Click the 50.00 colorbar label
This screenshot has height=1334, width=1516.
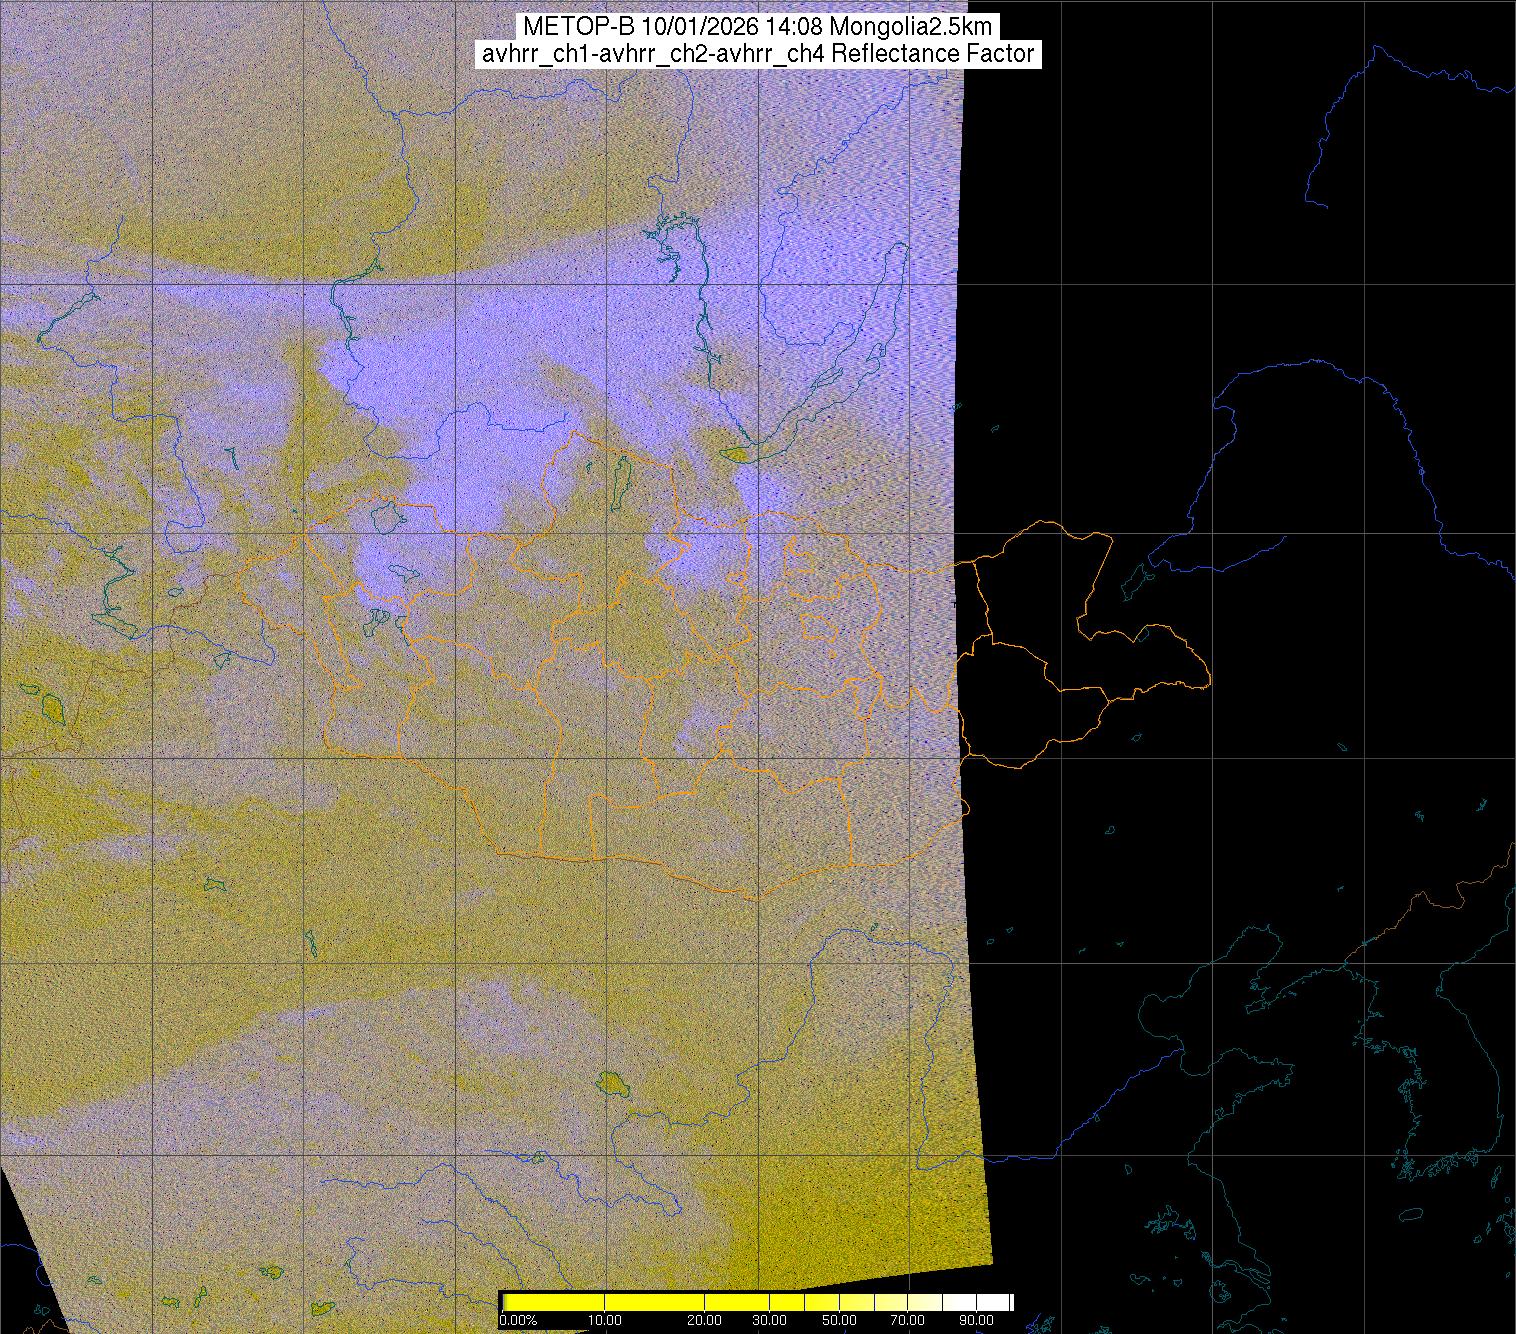point(840,1320)
